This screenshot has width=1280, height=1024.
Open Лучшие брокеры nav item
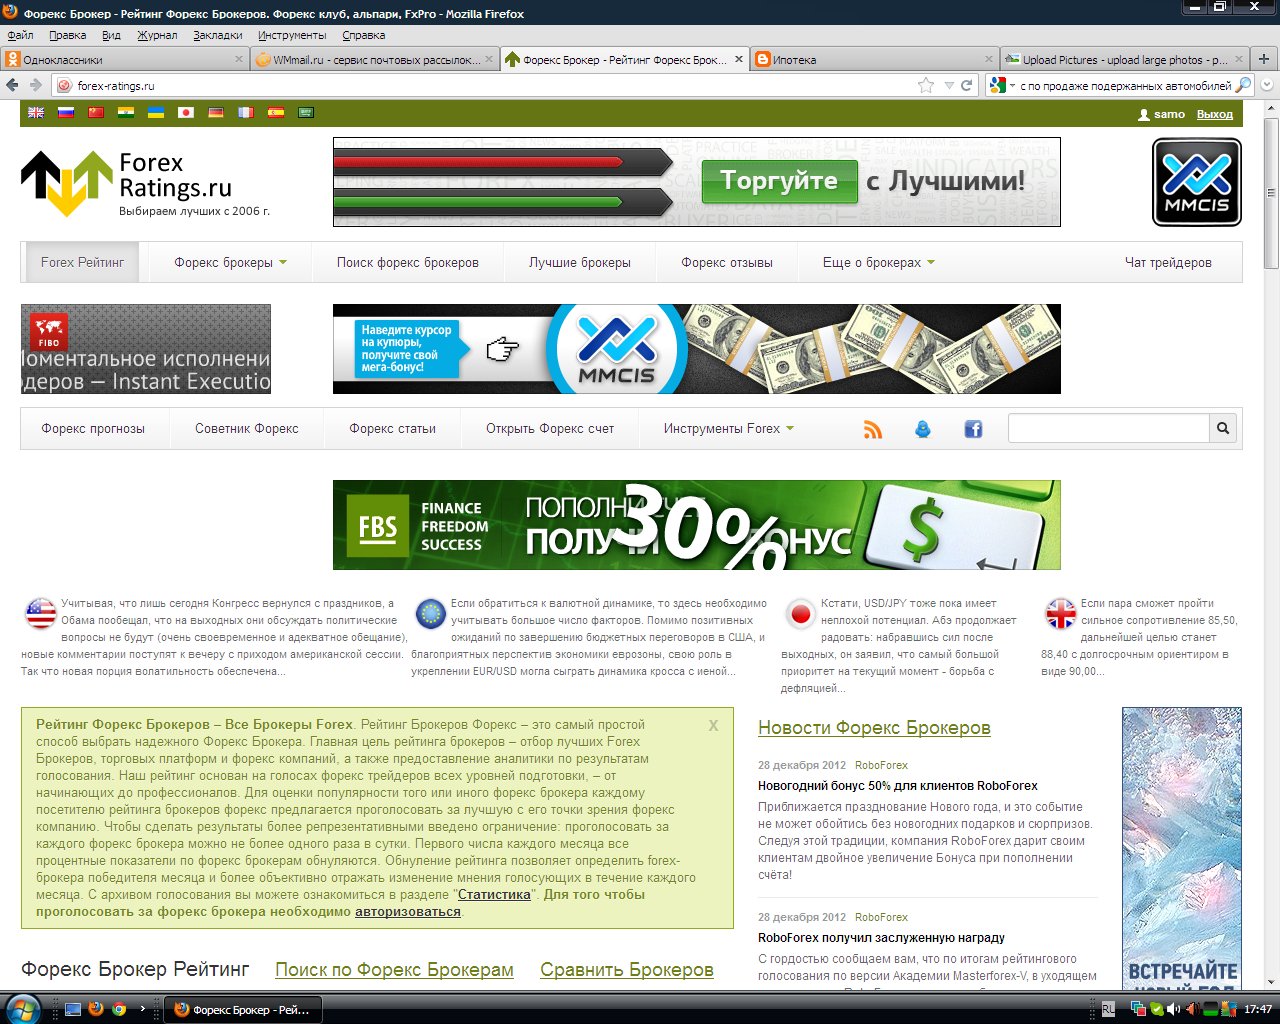[580, 262]
